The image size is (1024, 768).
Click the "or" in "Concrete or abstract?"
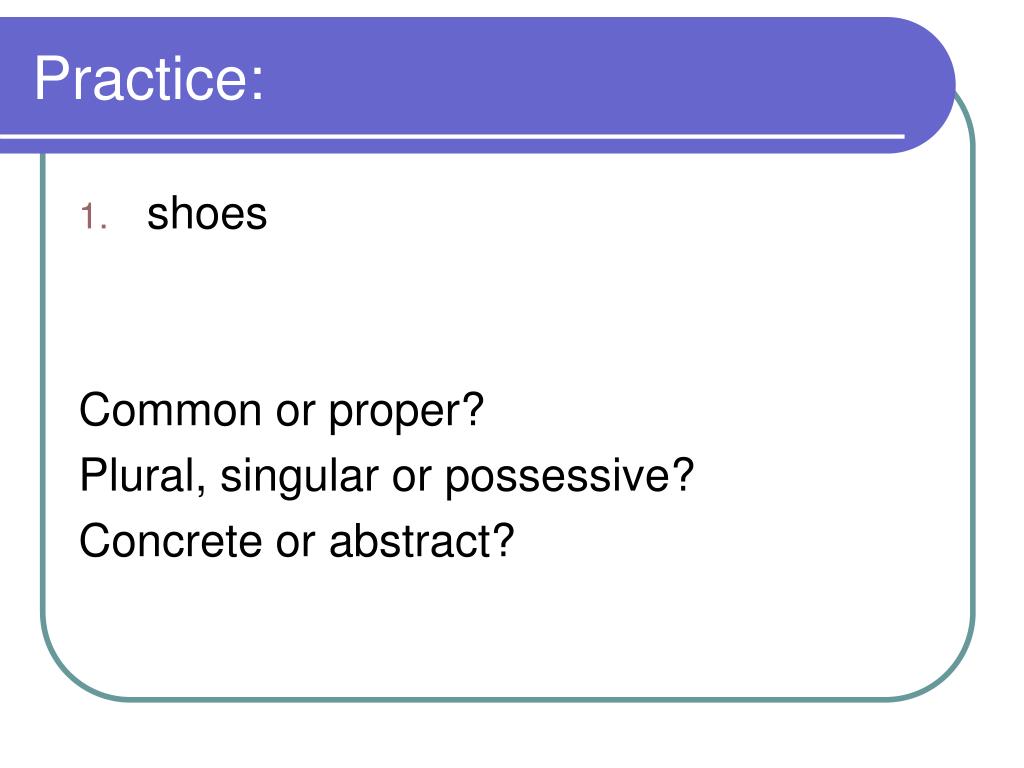click(x=295, y=542)
